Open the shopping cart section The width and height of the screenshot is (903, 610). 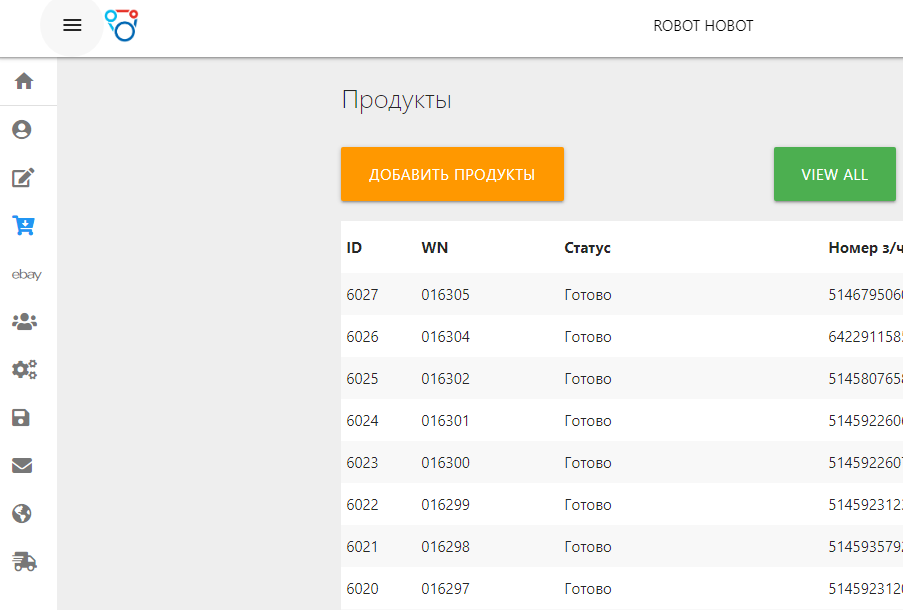click(x=23, y=225)
